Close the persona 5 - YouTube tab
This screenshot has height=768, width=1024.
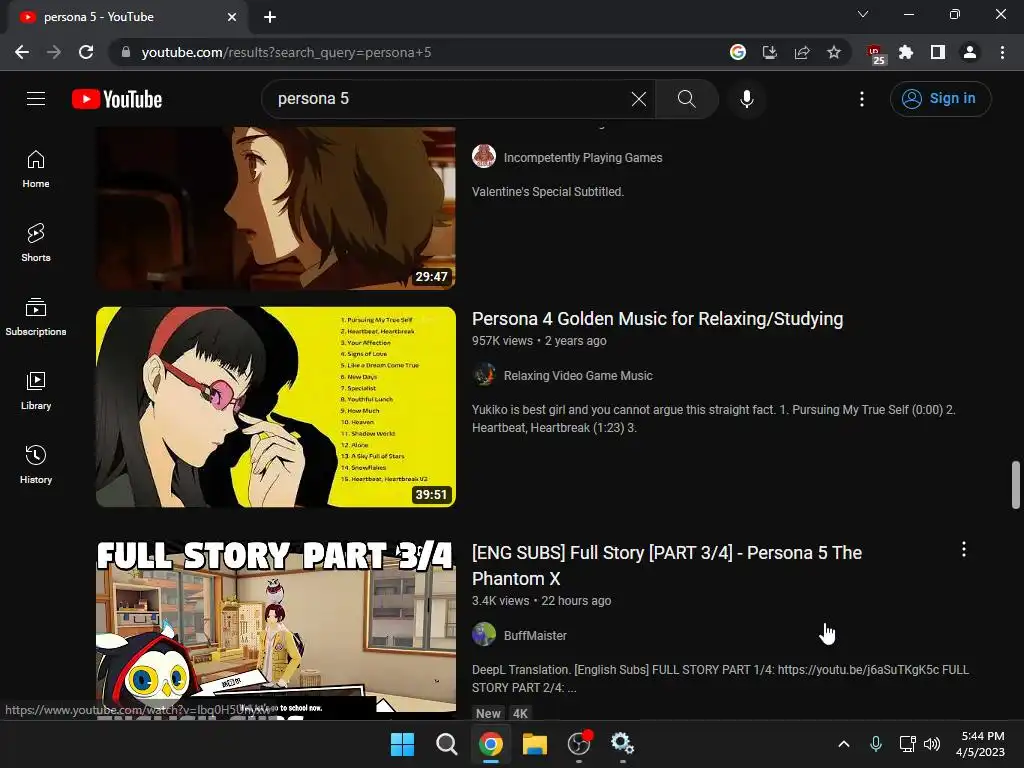pyautogui.click(x=232, y=17)
